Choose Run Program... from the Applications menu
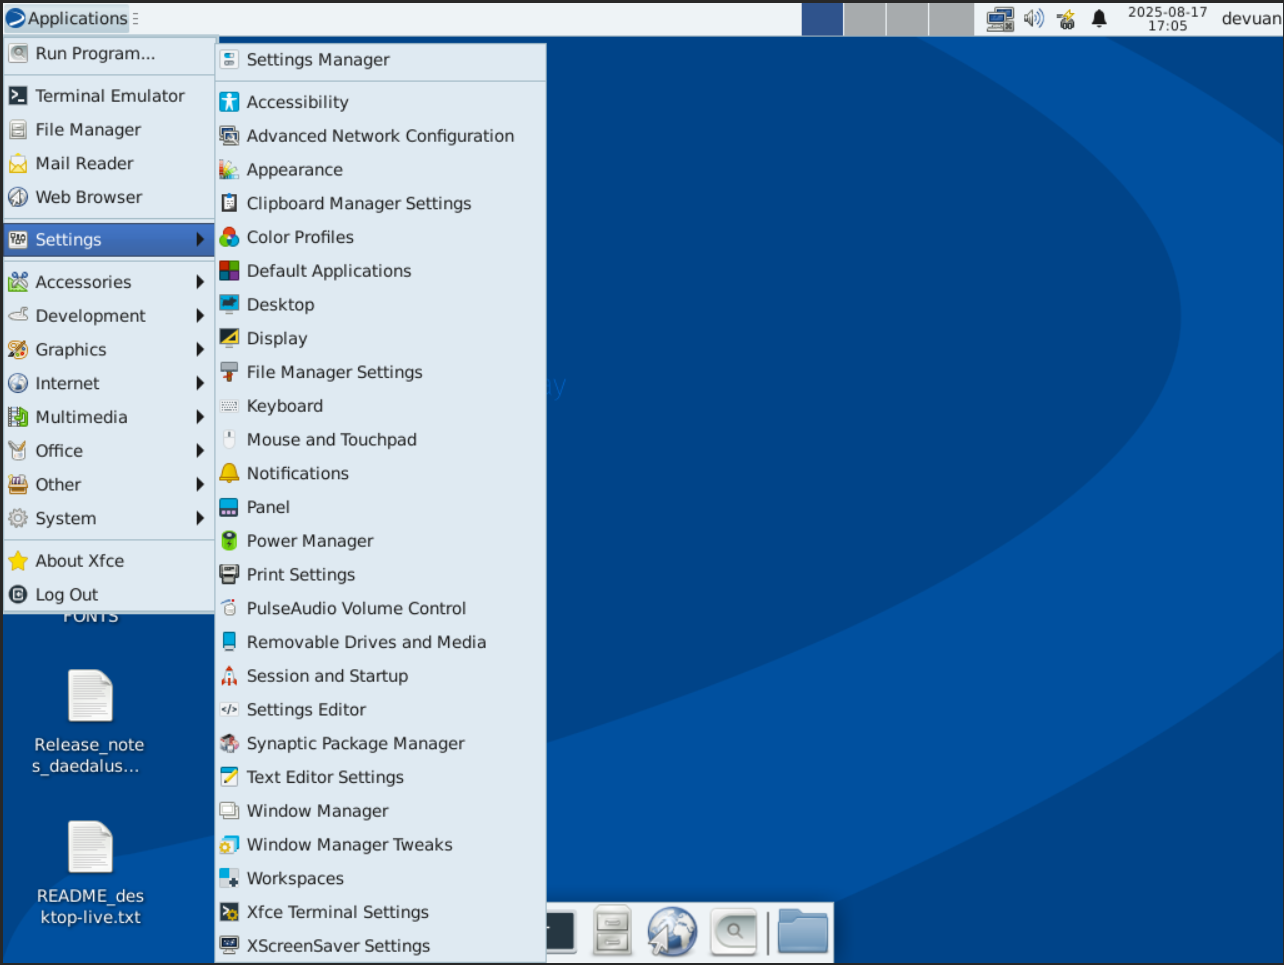The image size is (1284, 965). coord(109,54)
